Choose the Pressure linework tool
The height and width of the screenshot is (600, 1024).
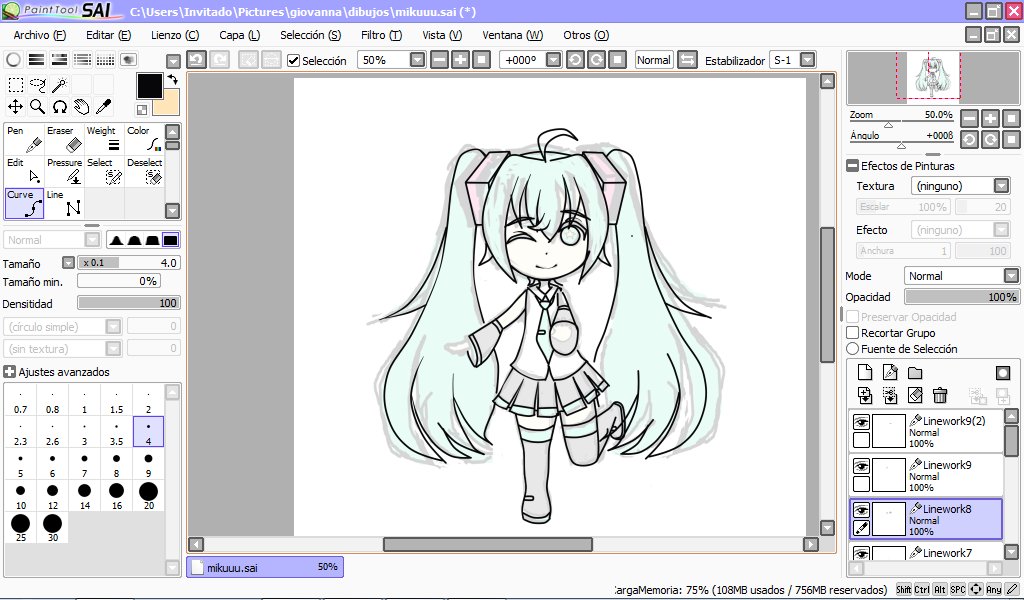click(x=64, y=171)
